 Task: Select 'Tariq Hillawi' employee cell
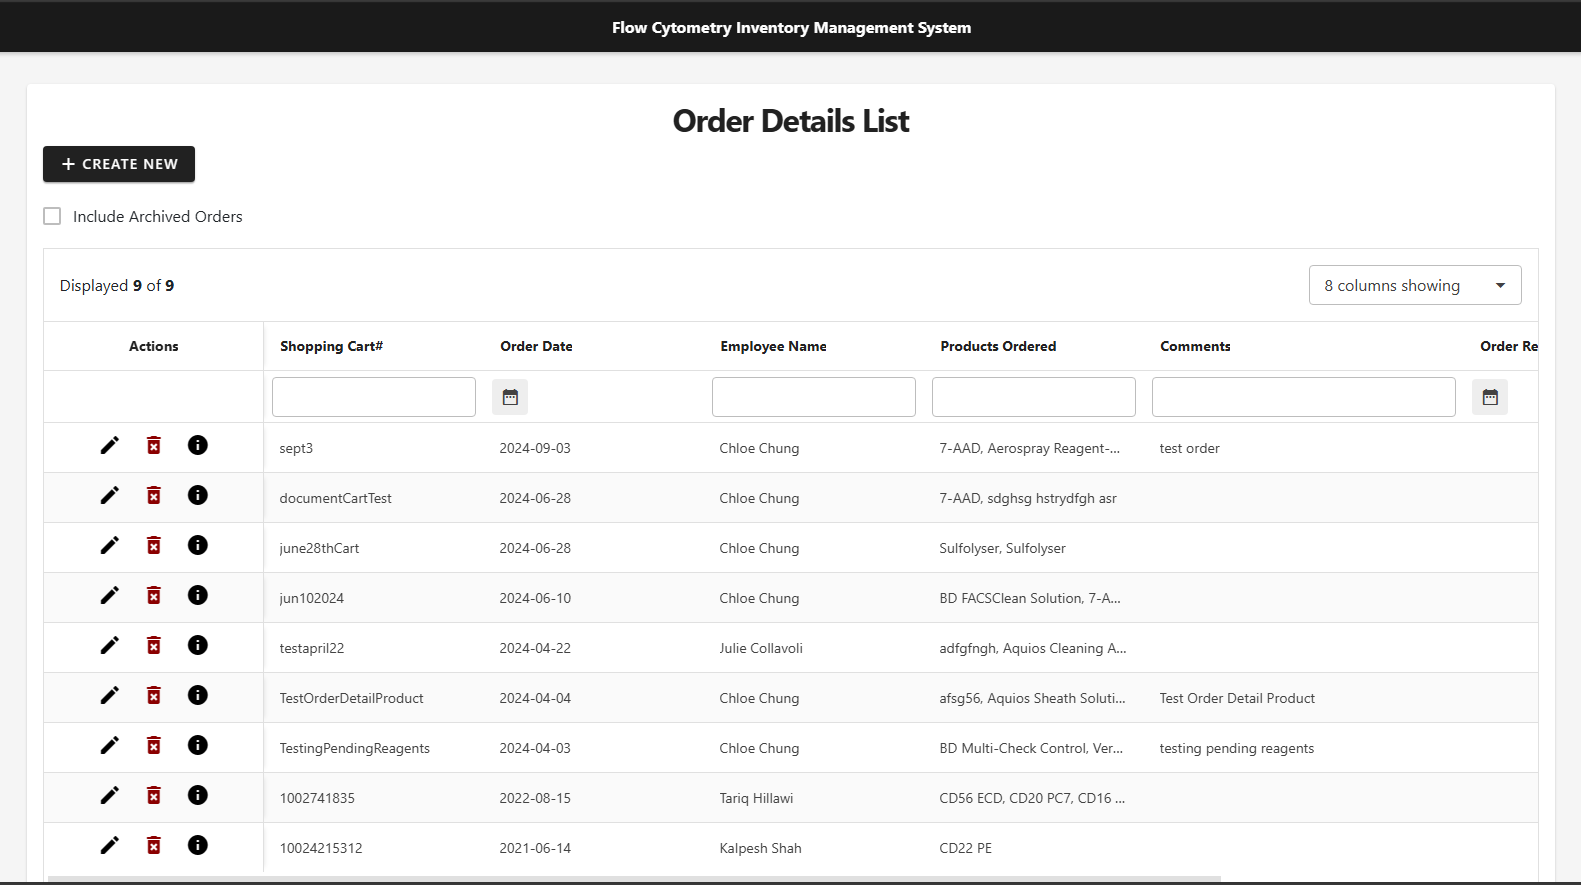tap(756, 798)
